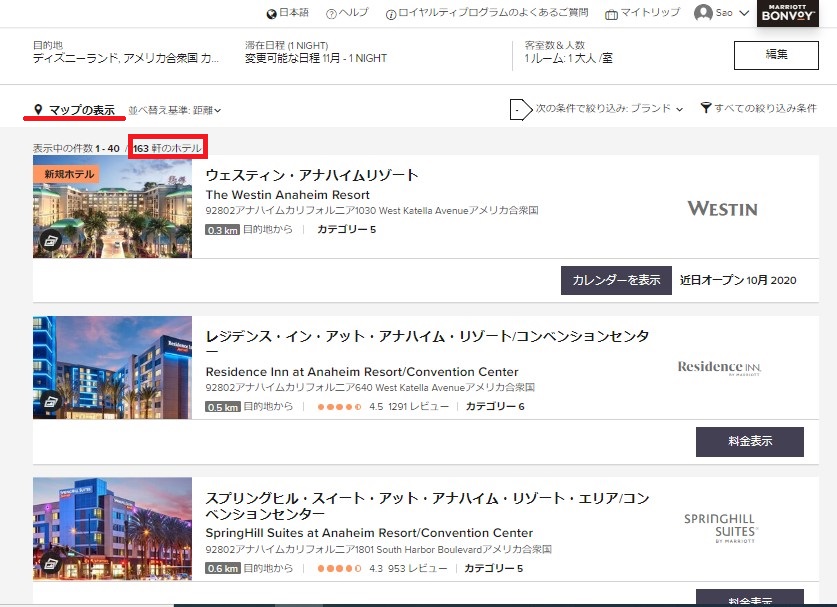
Task: Click Westin カテゴリー 5 label
Action: 346,230
